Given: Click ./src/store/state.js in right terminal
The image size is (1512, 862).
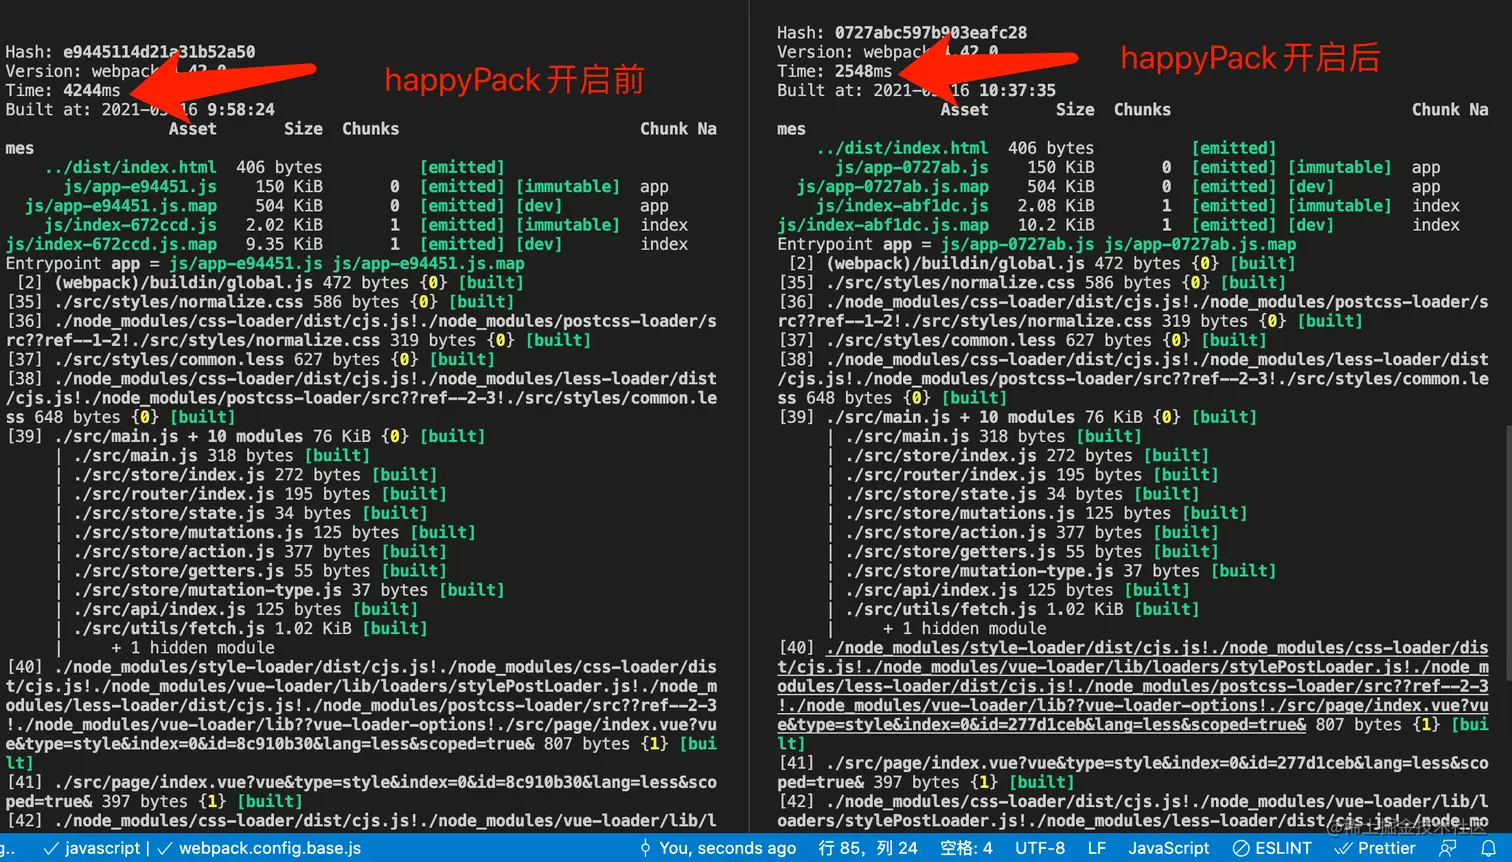Looking at the screenshot, I should pos(941,494).
